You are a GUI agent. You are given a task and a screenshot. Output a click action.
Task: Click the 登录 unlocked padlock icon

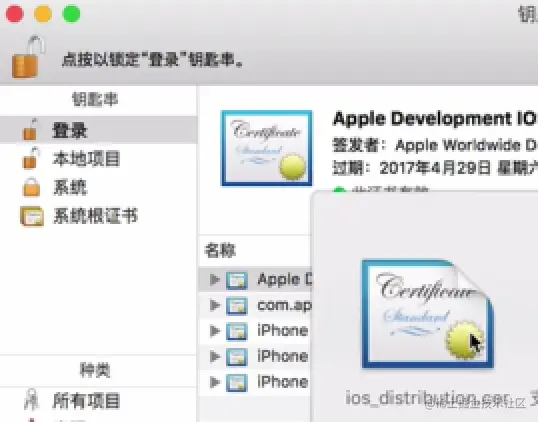point(30,129)
